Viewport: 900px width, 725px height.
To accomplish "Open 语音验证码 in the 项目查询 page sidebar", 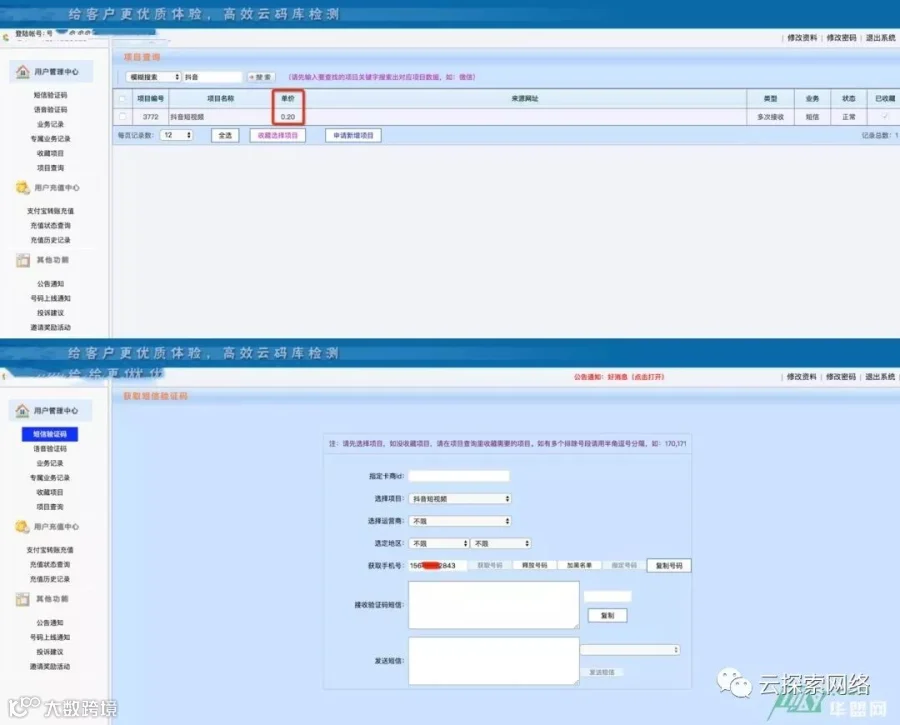I will click(50, 110).
